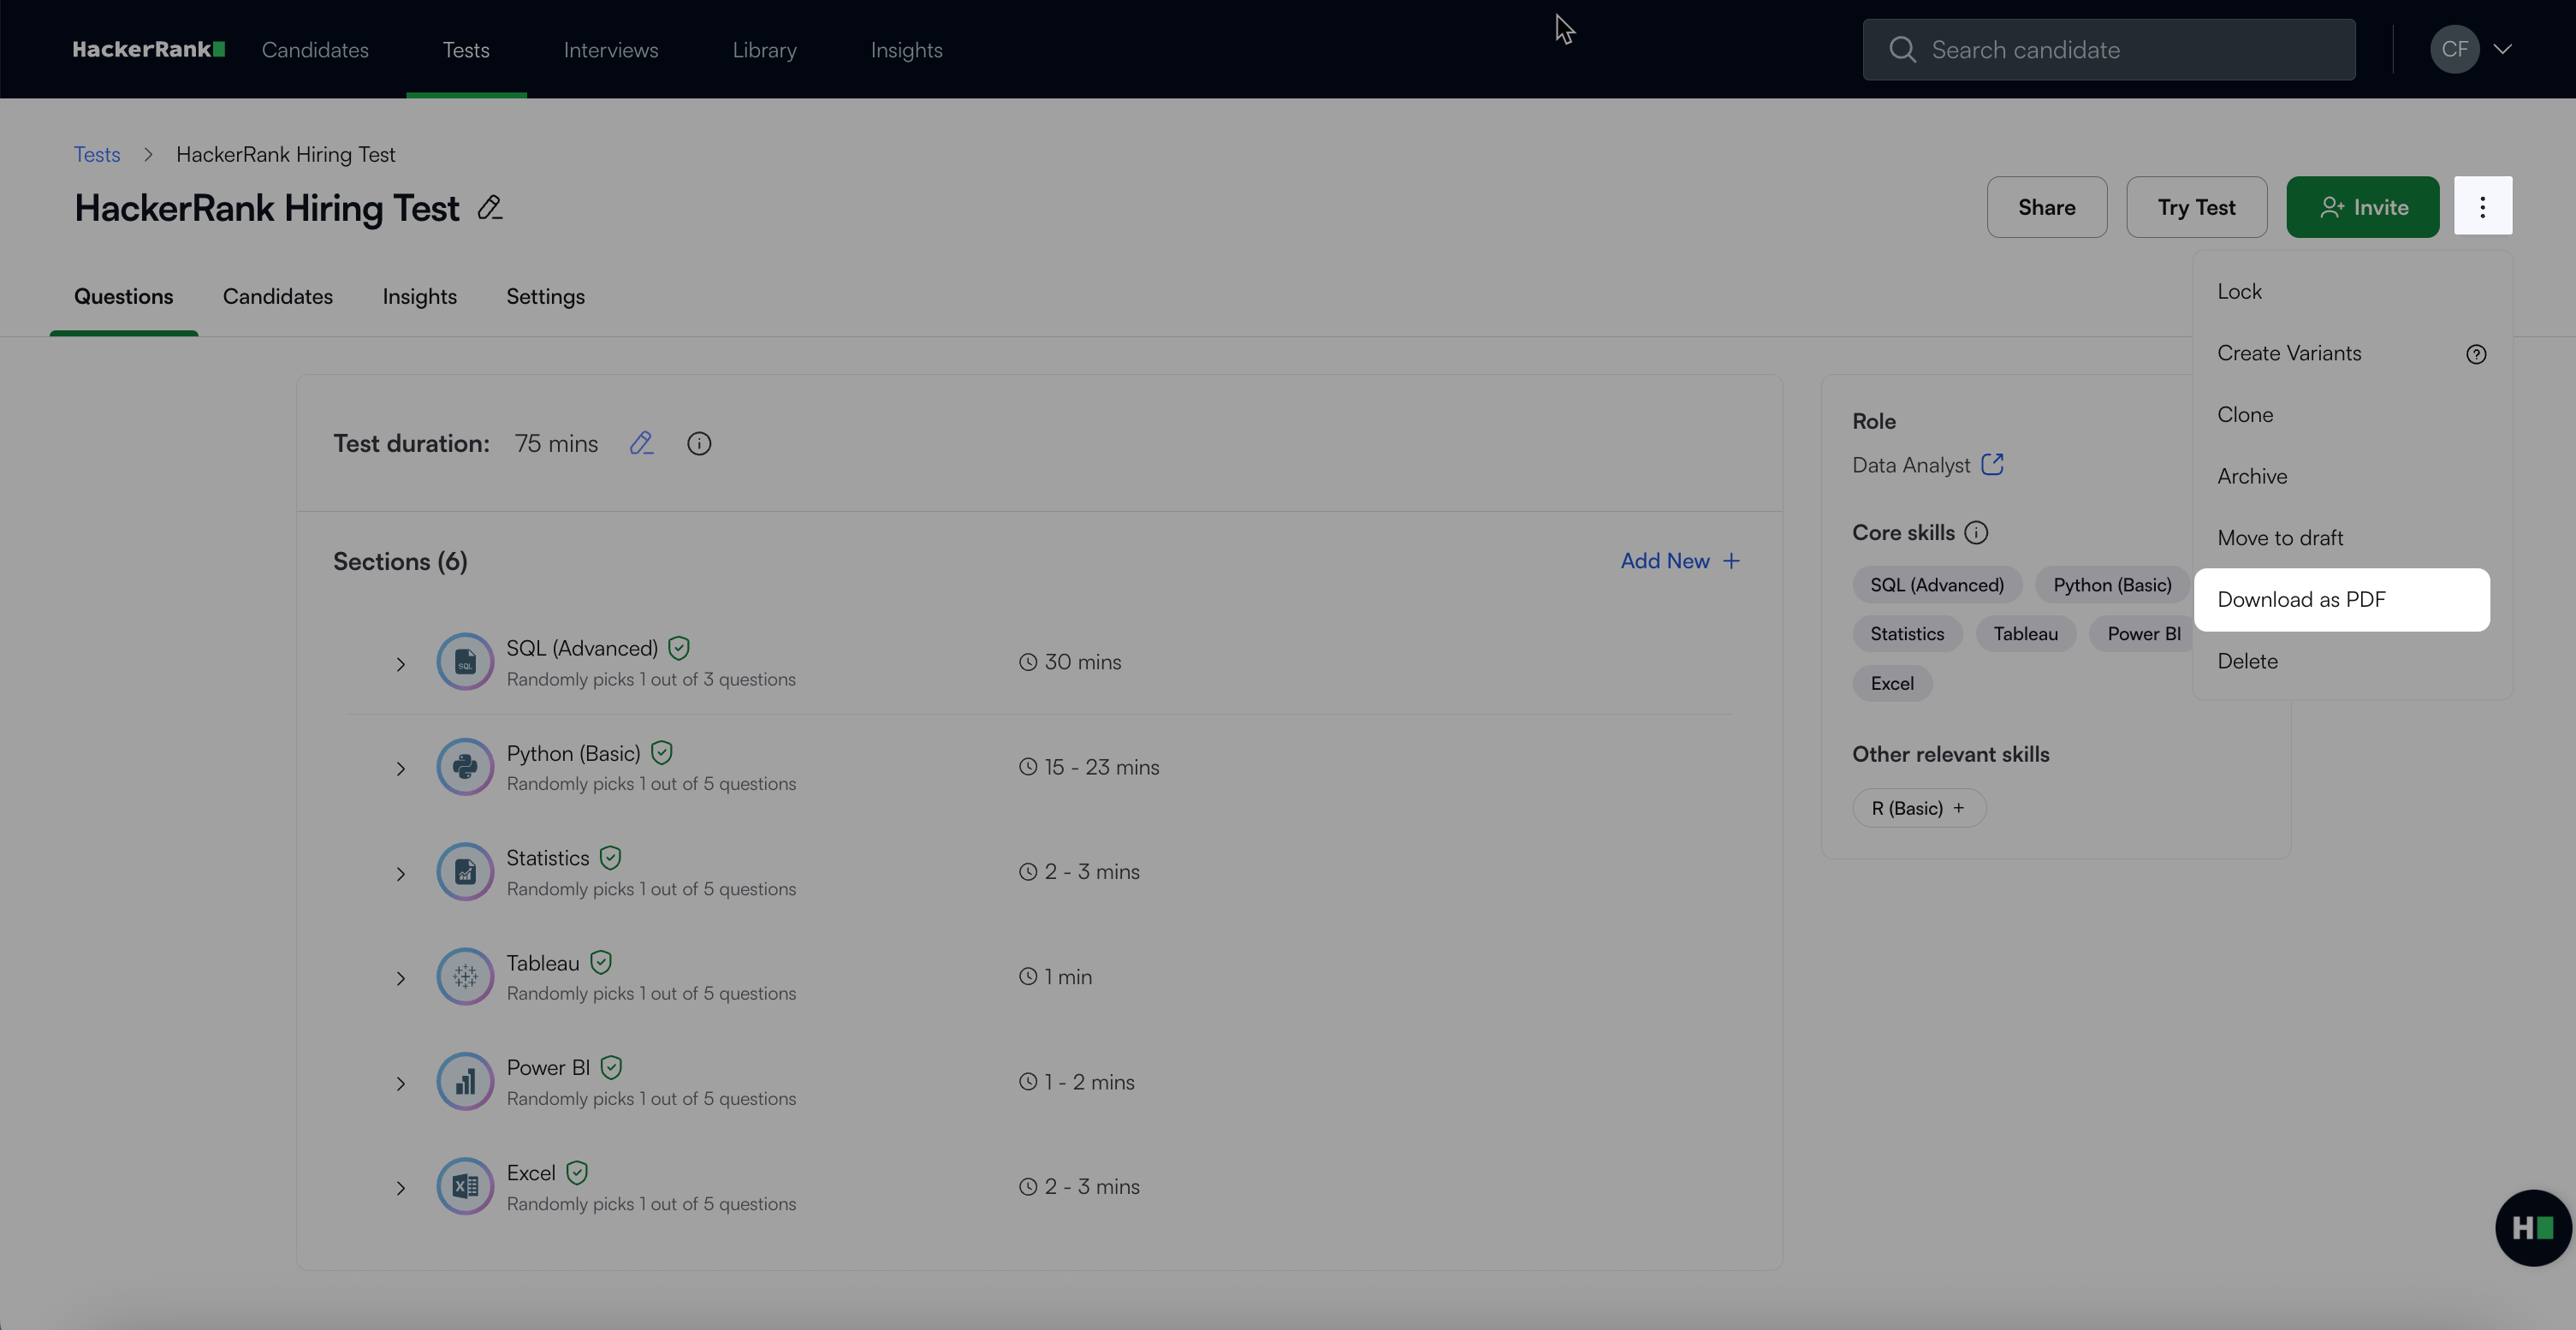
Task: Edit test duration with pencil icon
Action: 641,443
